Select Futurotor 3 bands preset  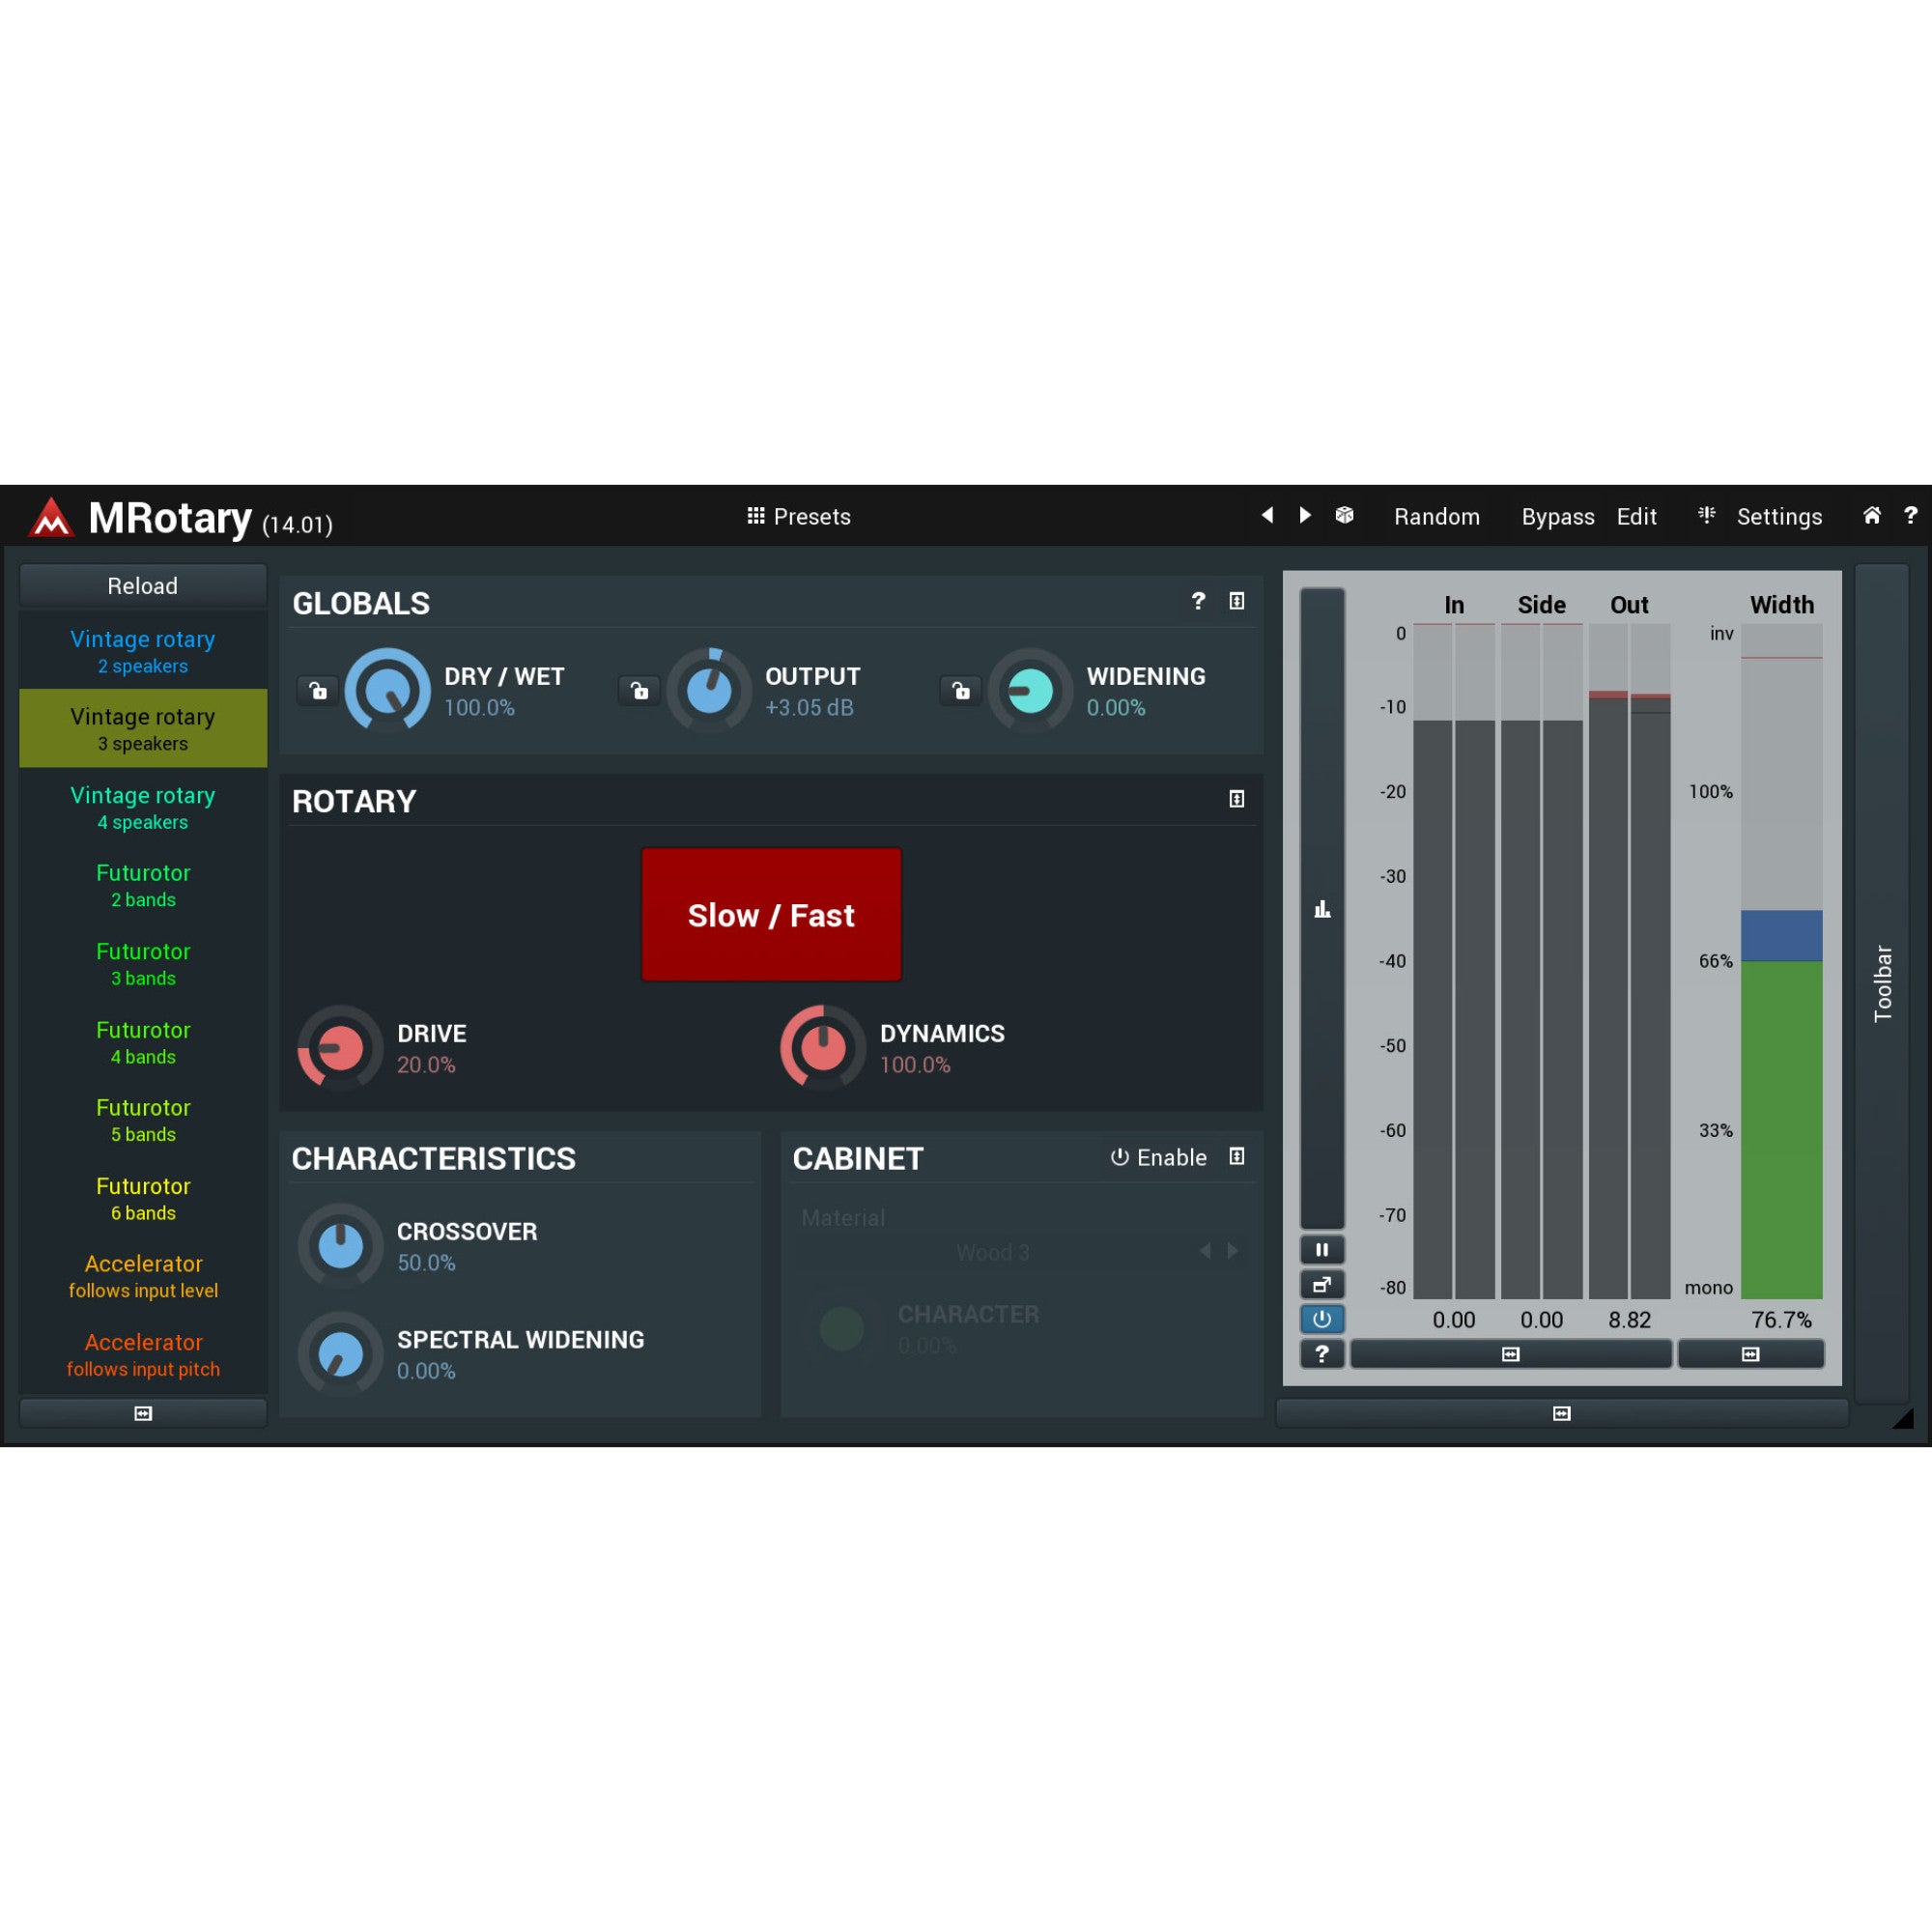tap(143, 963)
